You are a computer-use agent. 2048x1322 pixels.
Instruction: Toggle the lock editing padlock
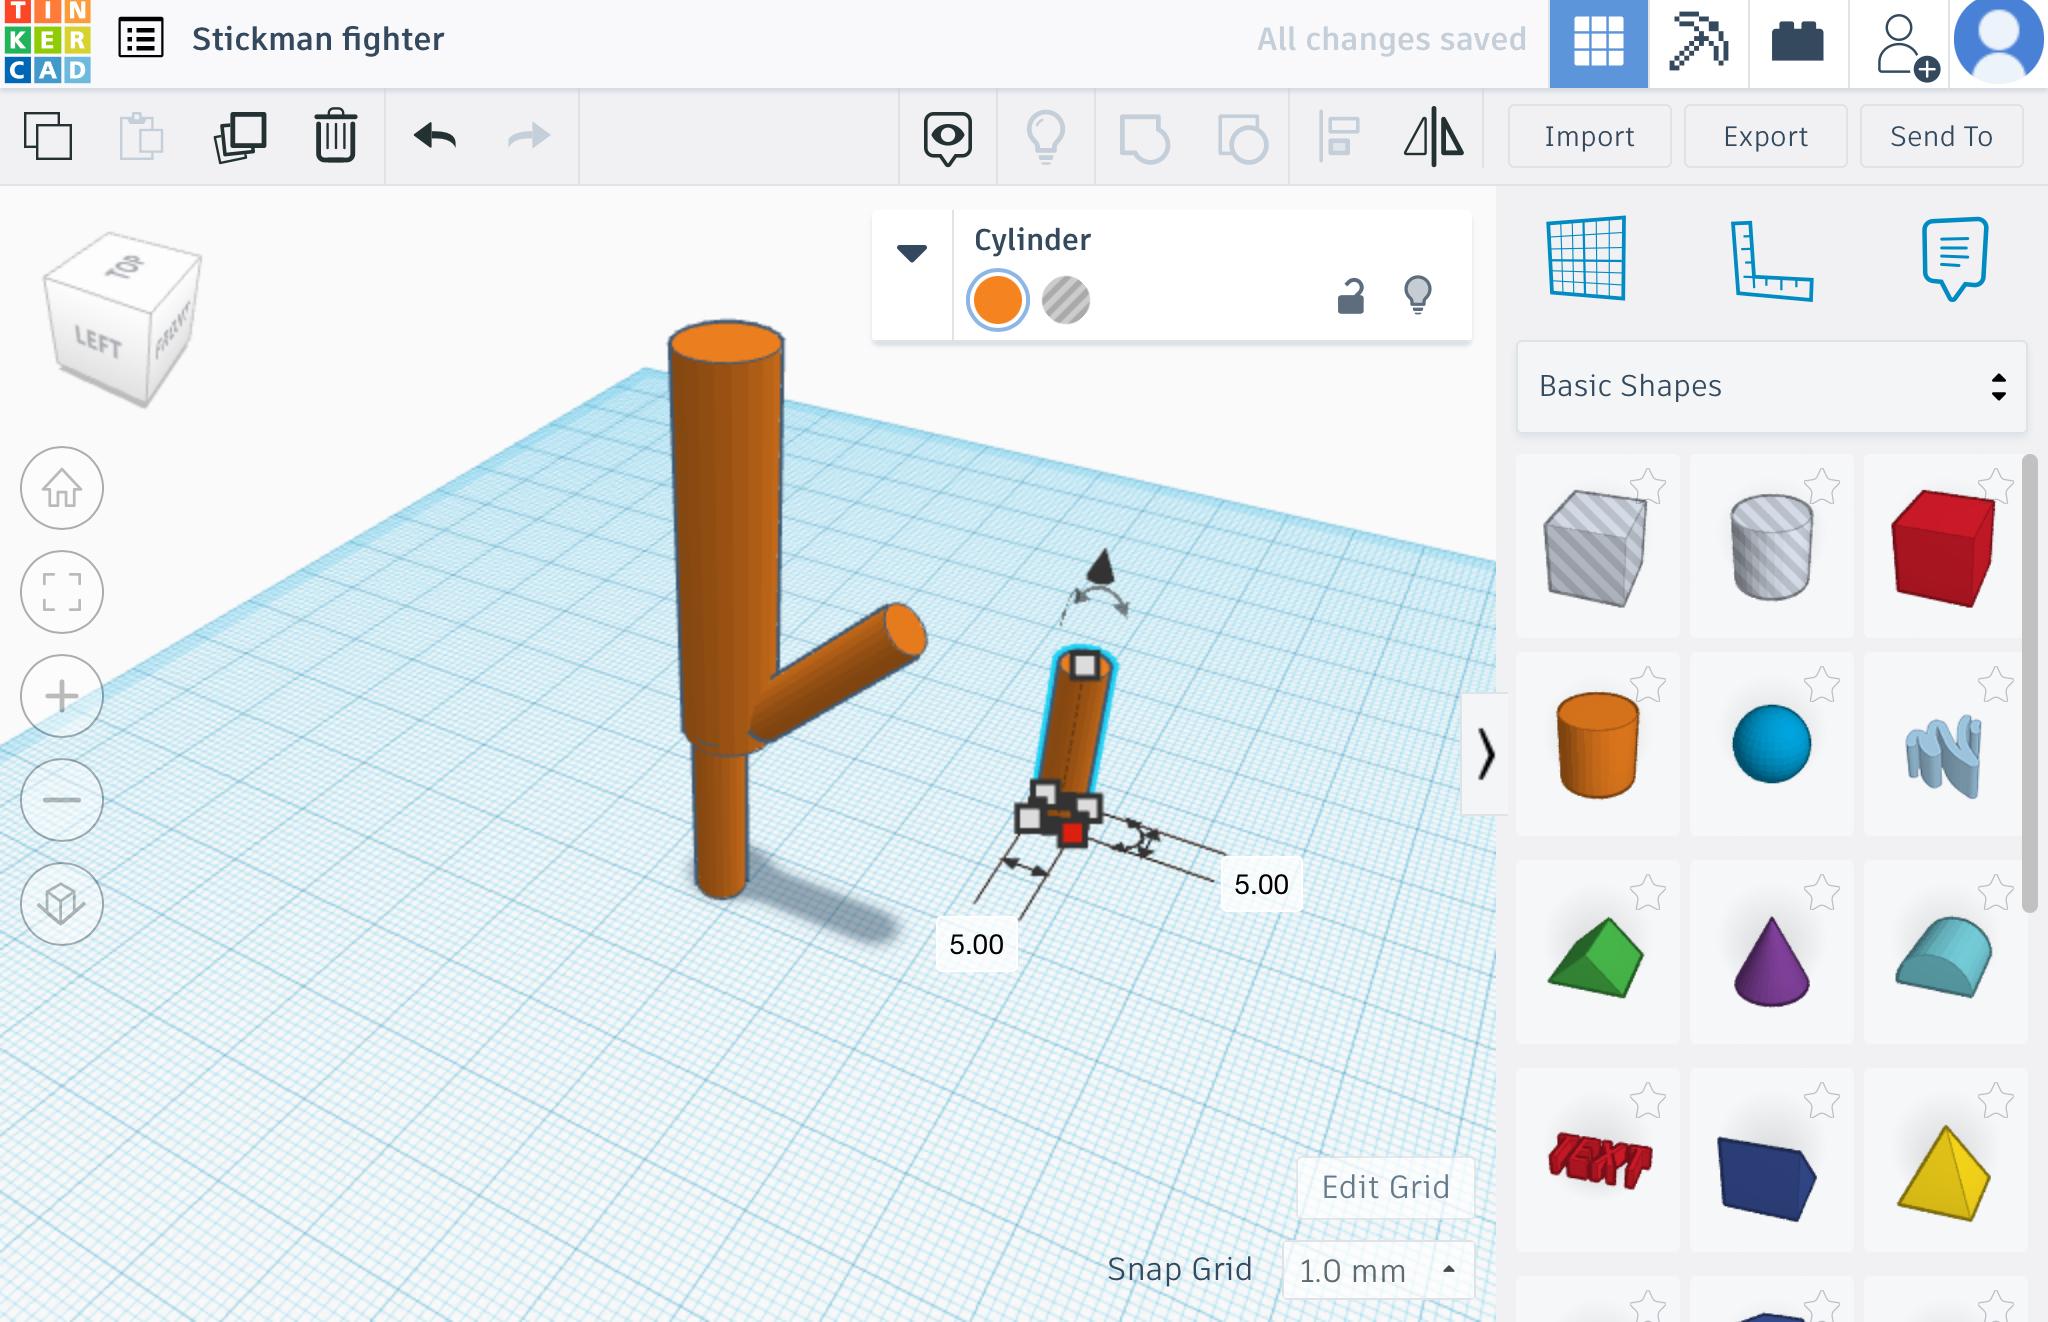point(1350,297)
